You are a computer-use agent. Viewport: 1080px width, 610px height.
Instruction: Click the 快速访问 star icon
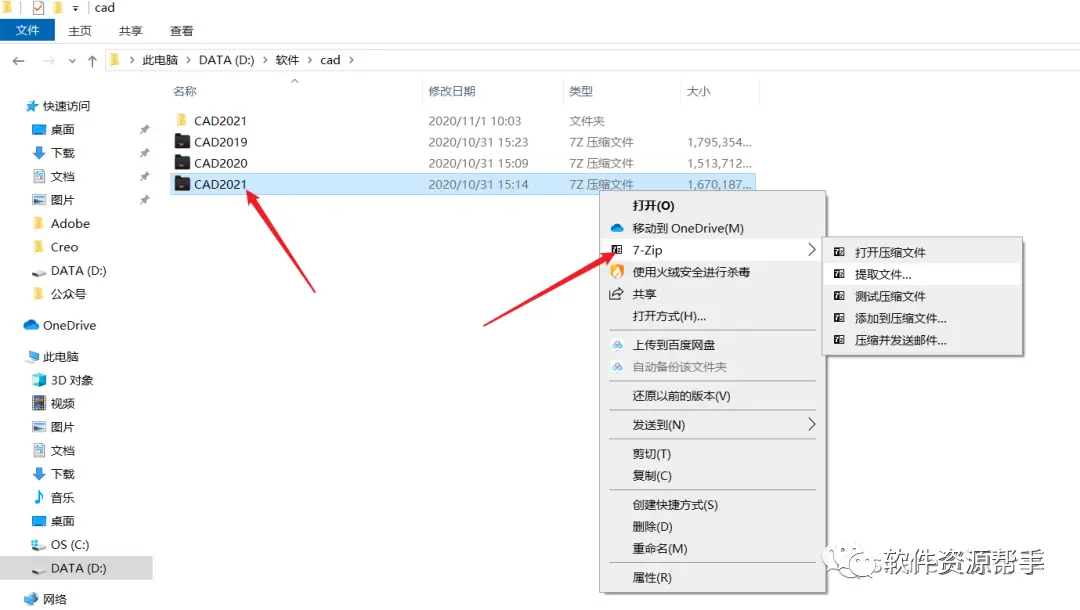[32, 106]
